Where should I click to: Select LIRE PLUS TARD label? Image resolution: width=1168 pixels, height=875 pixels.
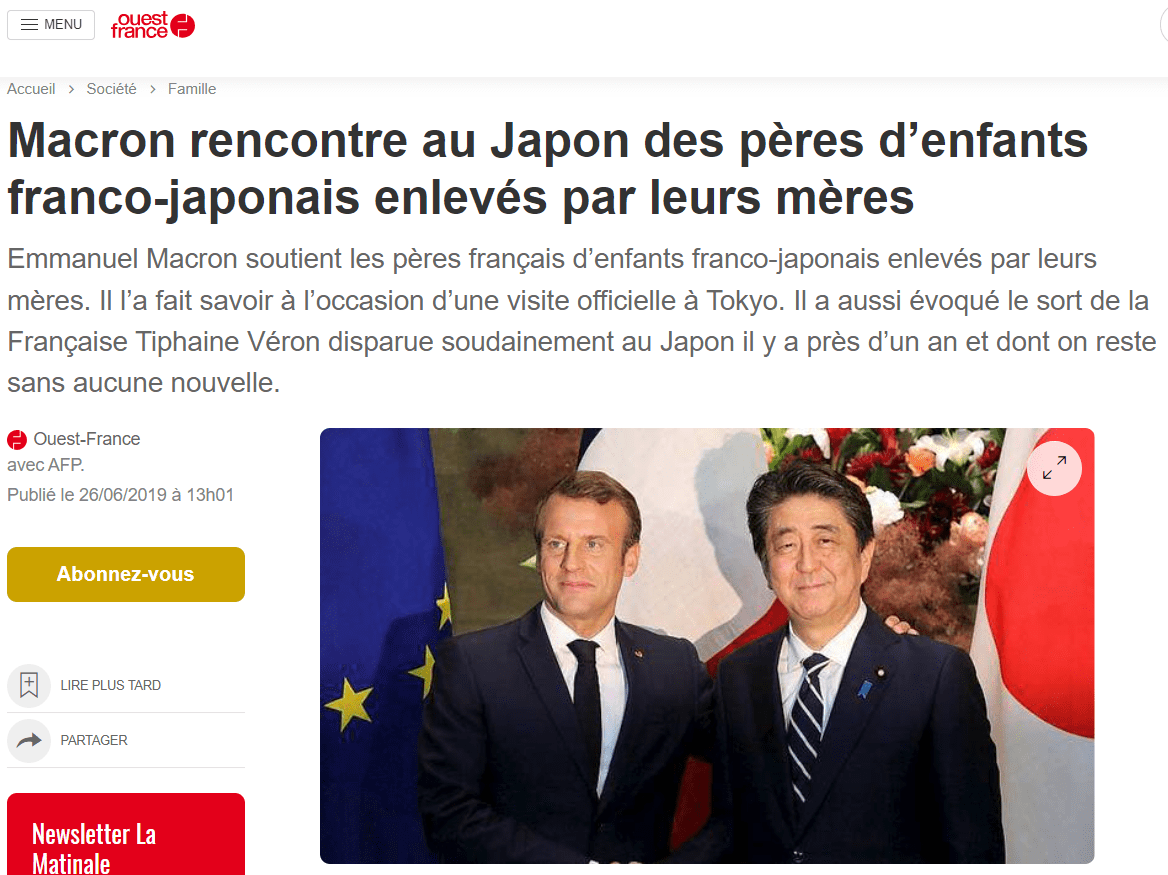click(x=110, y=685)
